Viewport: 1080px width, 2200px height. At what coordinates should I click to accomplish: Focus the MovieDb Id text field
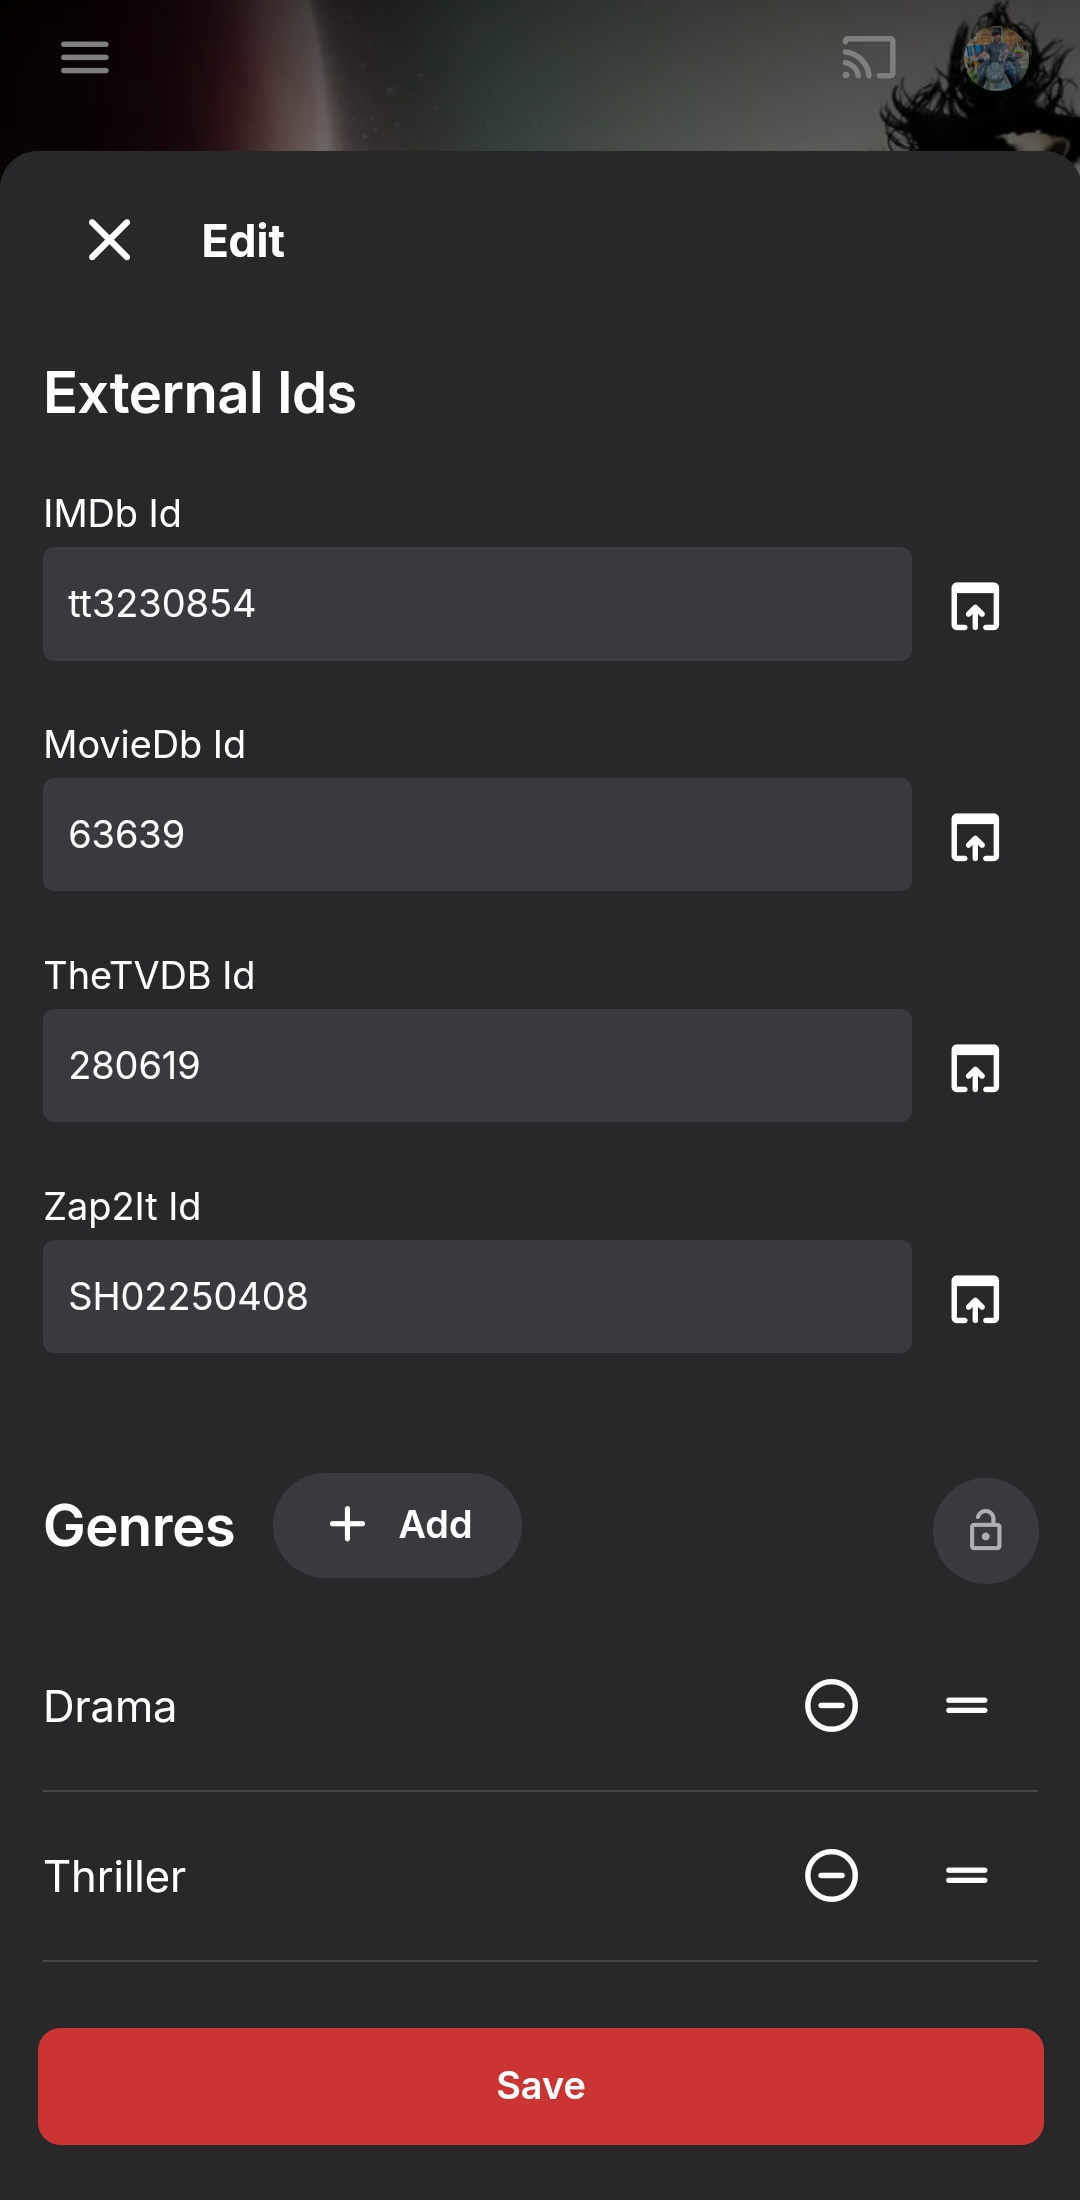pos(477,835)
